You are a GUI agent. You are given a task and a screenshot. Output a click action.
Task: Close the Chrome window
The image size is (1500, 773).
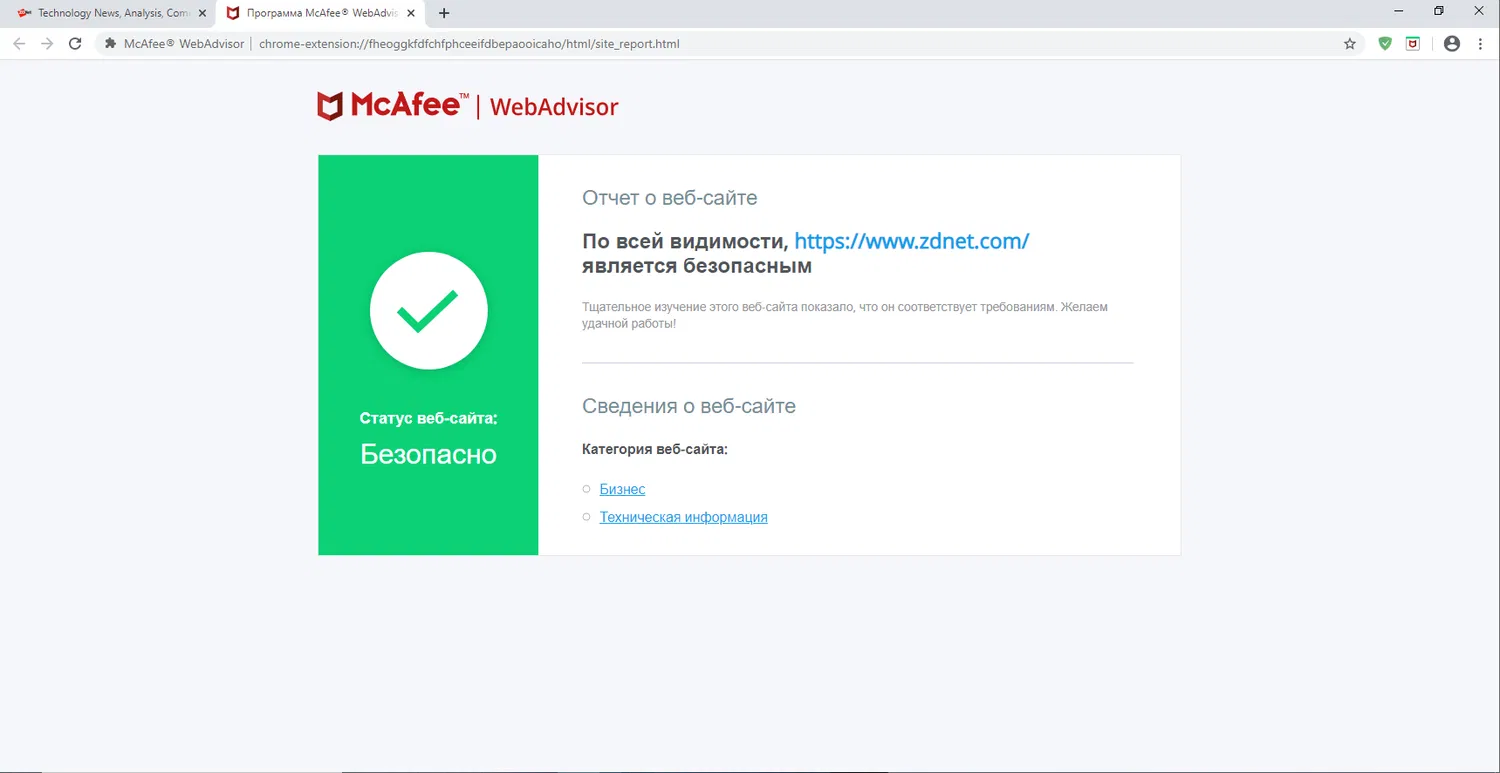click(x=1481, y=11)
